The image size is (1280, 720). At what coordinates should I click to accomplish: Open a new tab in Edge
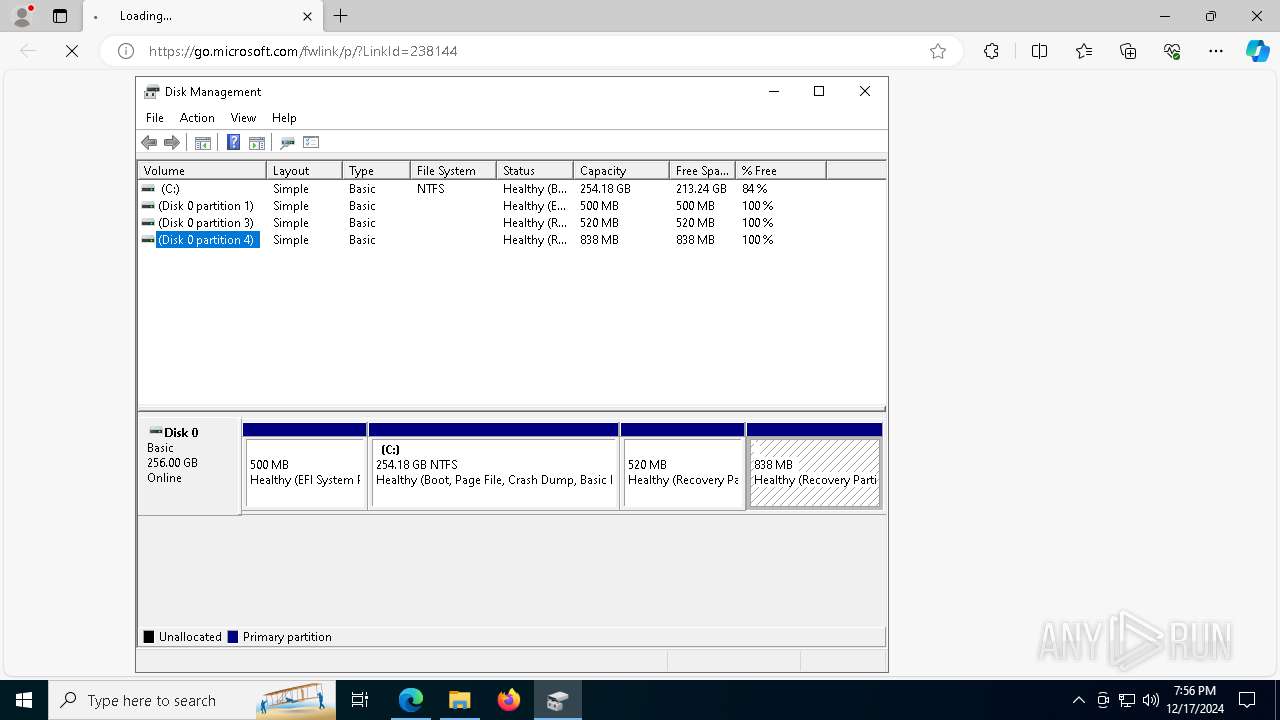tap(341, 16)
